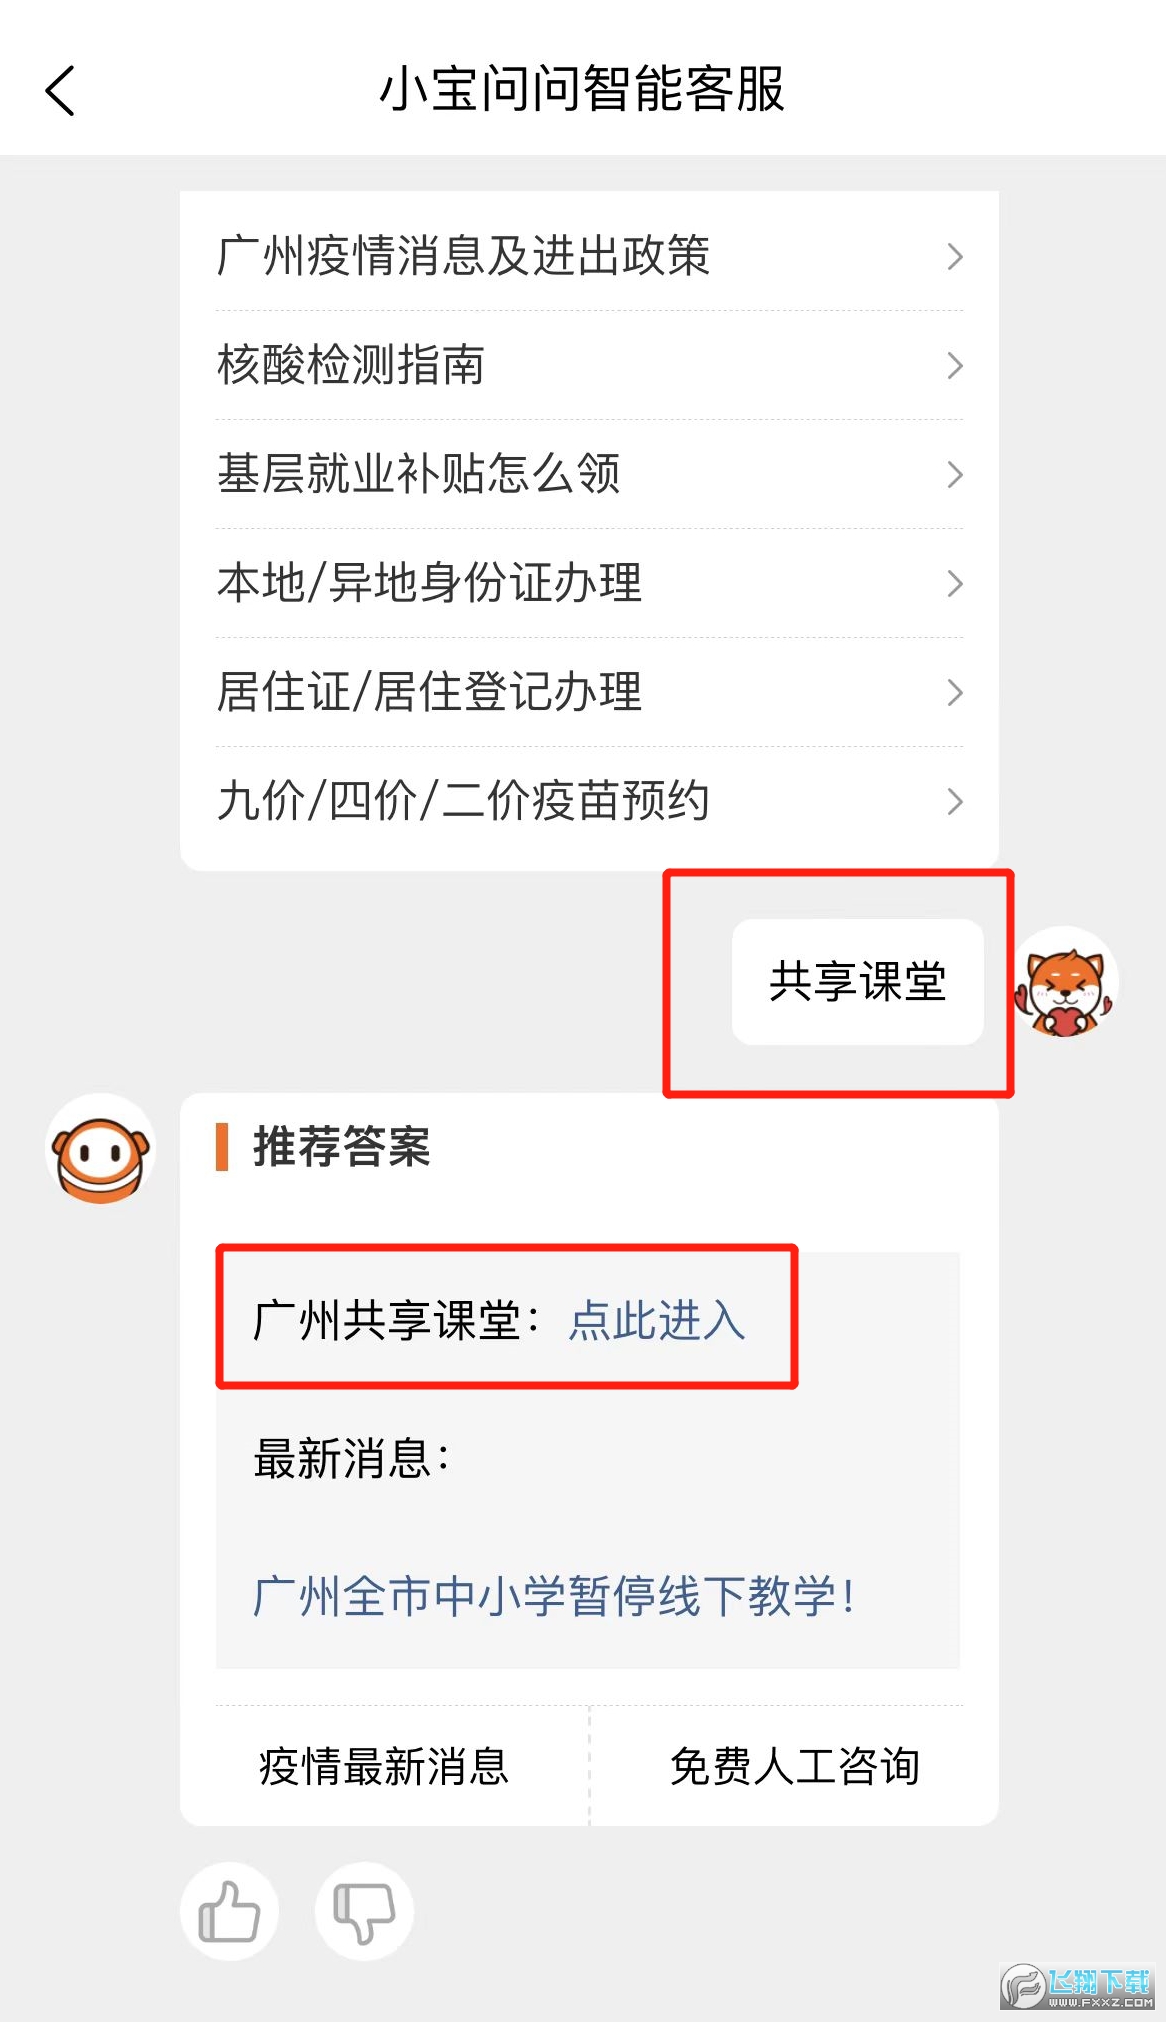Tap the thumbs-up feedback icon

229,1911
